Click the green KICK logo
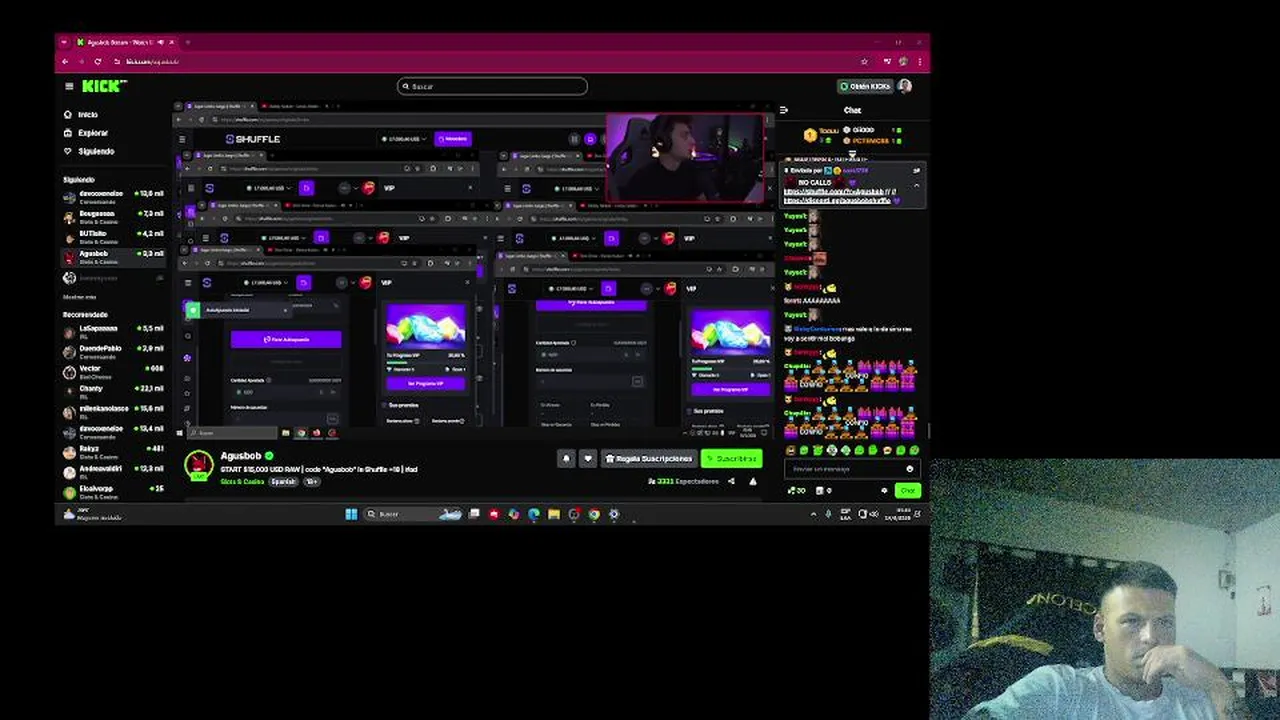The width and height of the screenshot is (1280, 720). coord(104,86)
